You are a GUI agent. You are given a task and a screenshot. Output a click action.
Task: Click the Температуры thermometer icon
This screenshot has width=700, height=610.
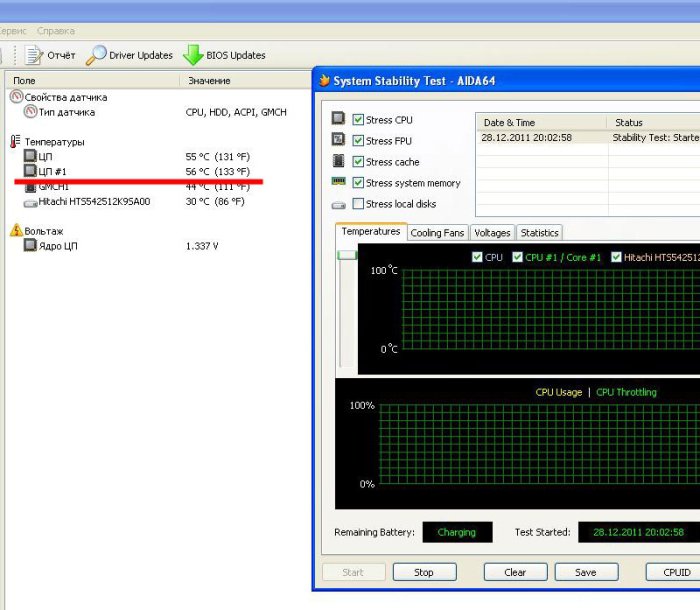[x=15, y=142]
